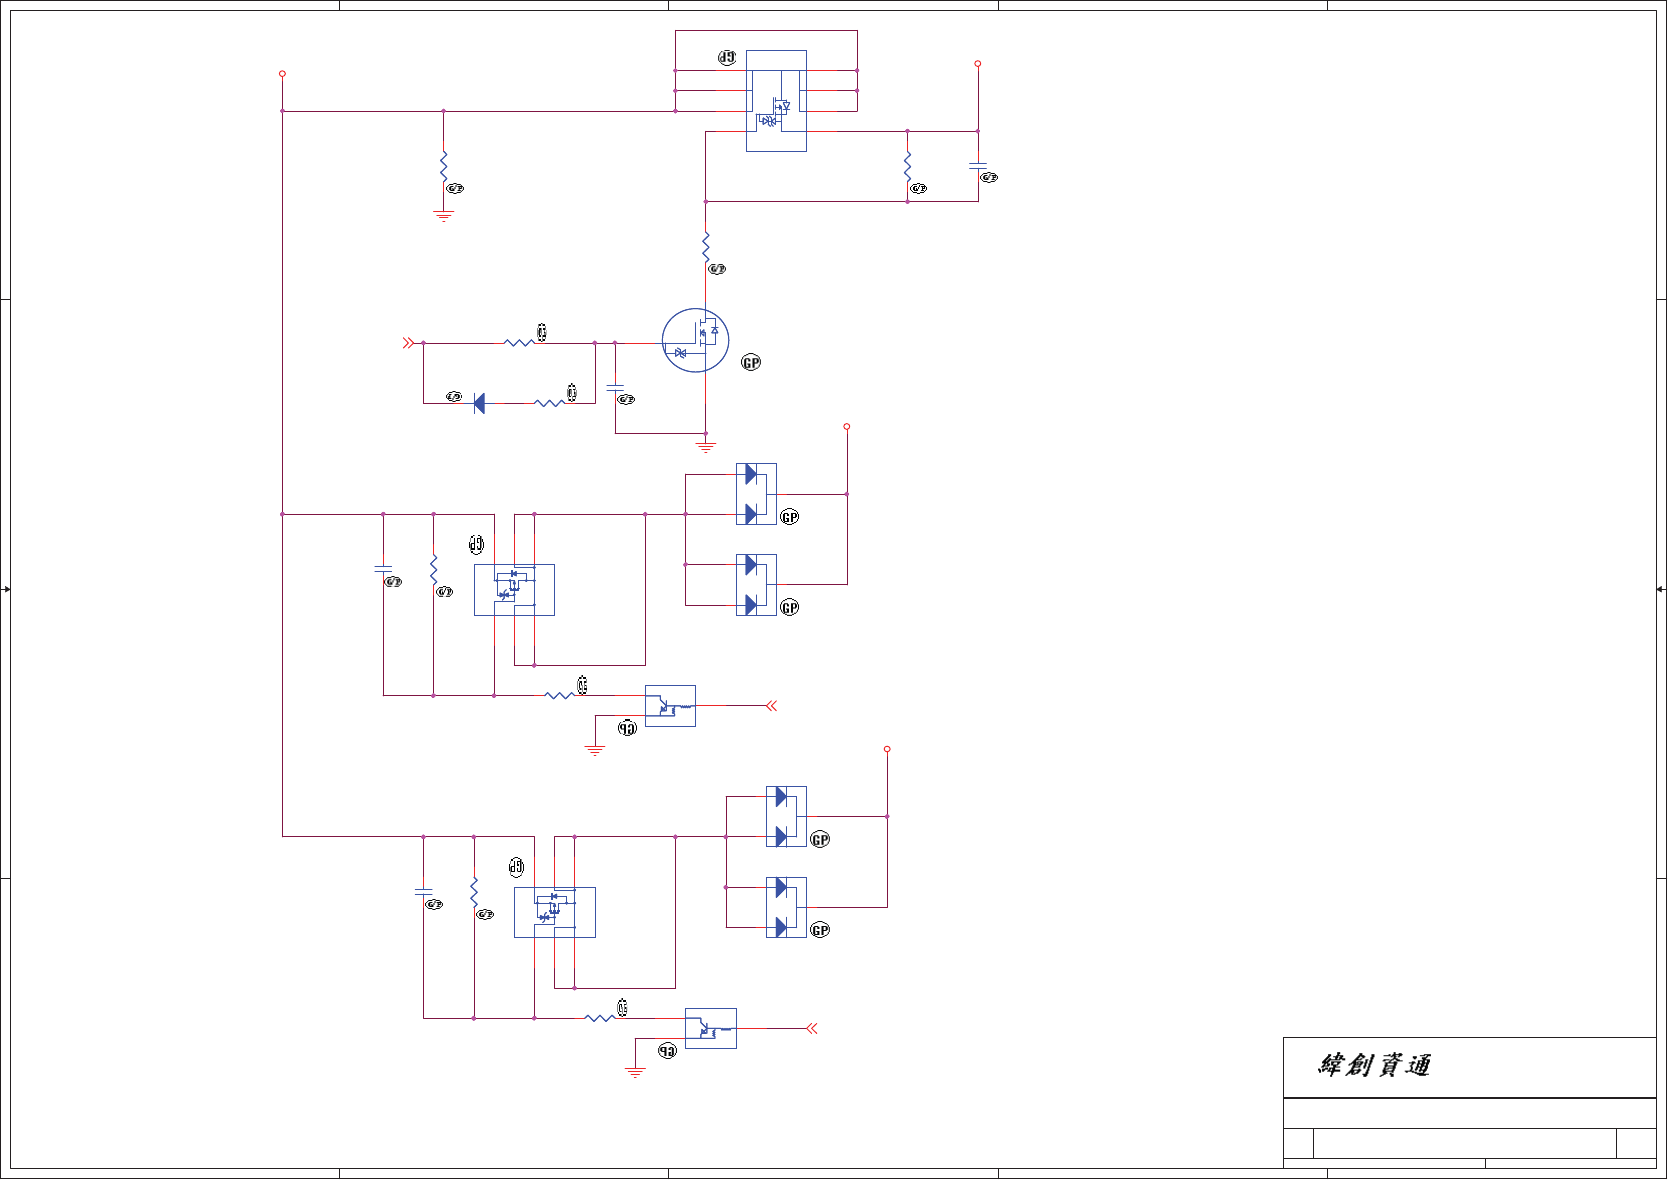Click the resistor between top MOSFET and circled MOSFET
1668x1180 pixels.
706,247
